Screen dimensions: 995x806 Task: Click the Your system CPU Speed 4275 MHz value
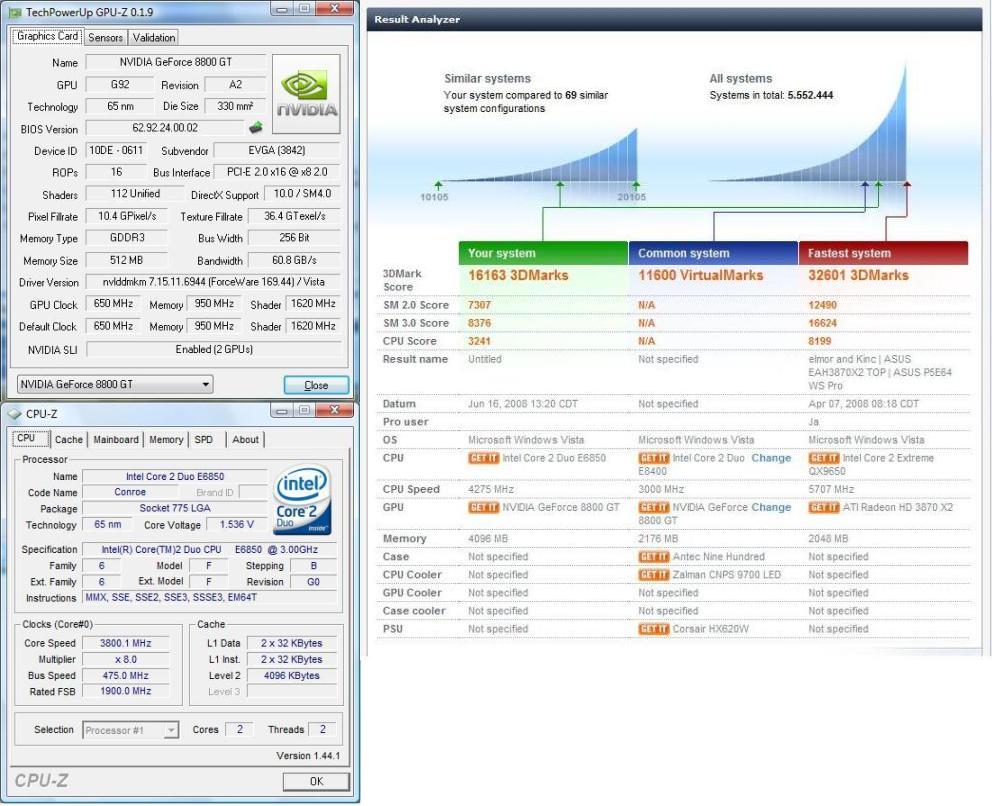point(491,490)
